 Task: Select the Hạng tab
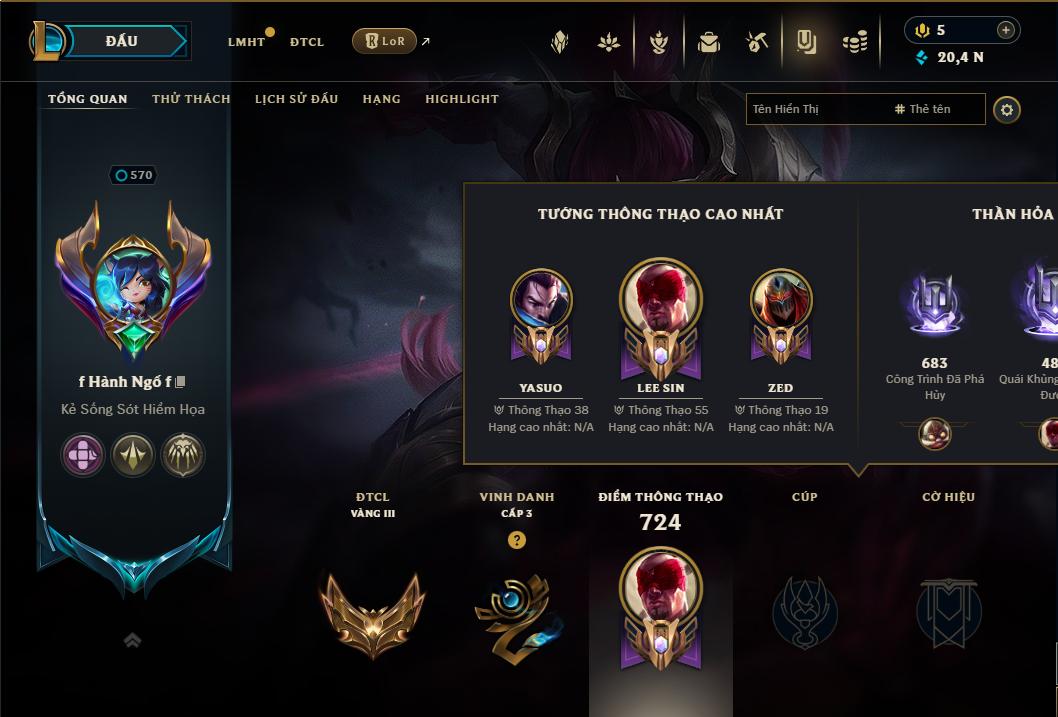click(x=381, y=99)
